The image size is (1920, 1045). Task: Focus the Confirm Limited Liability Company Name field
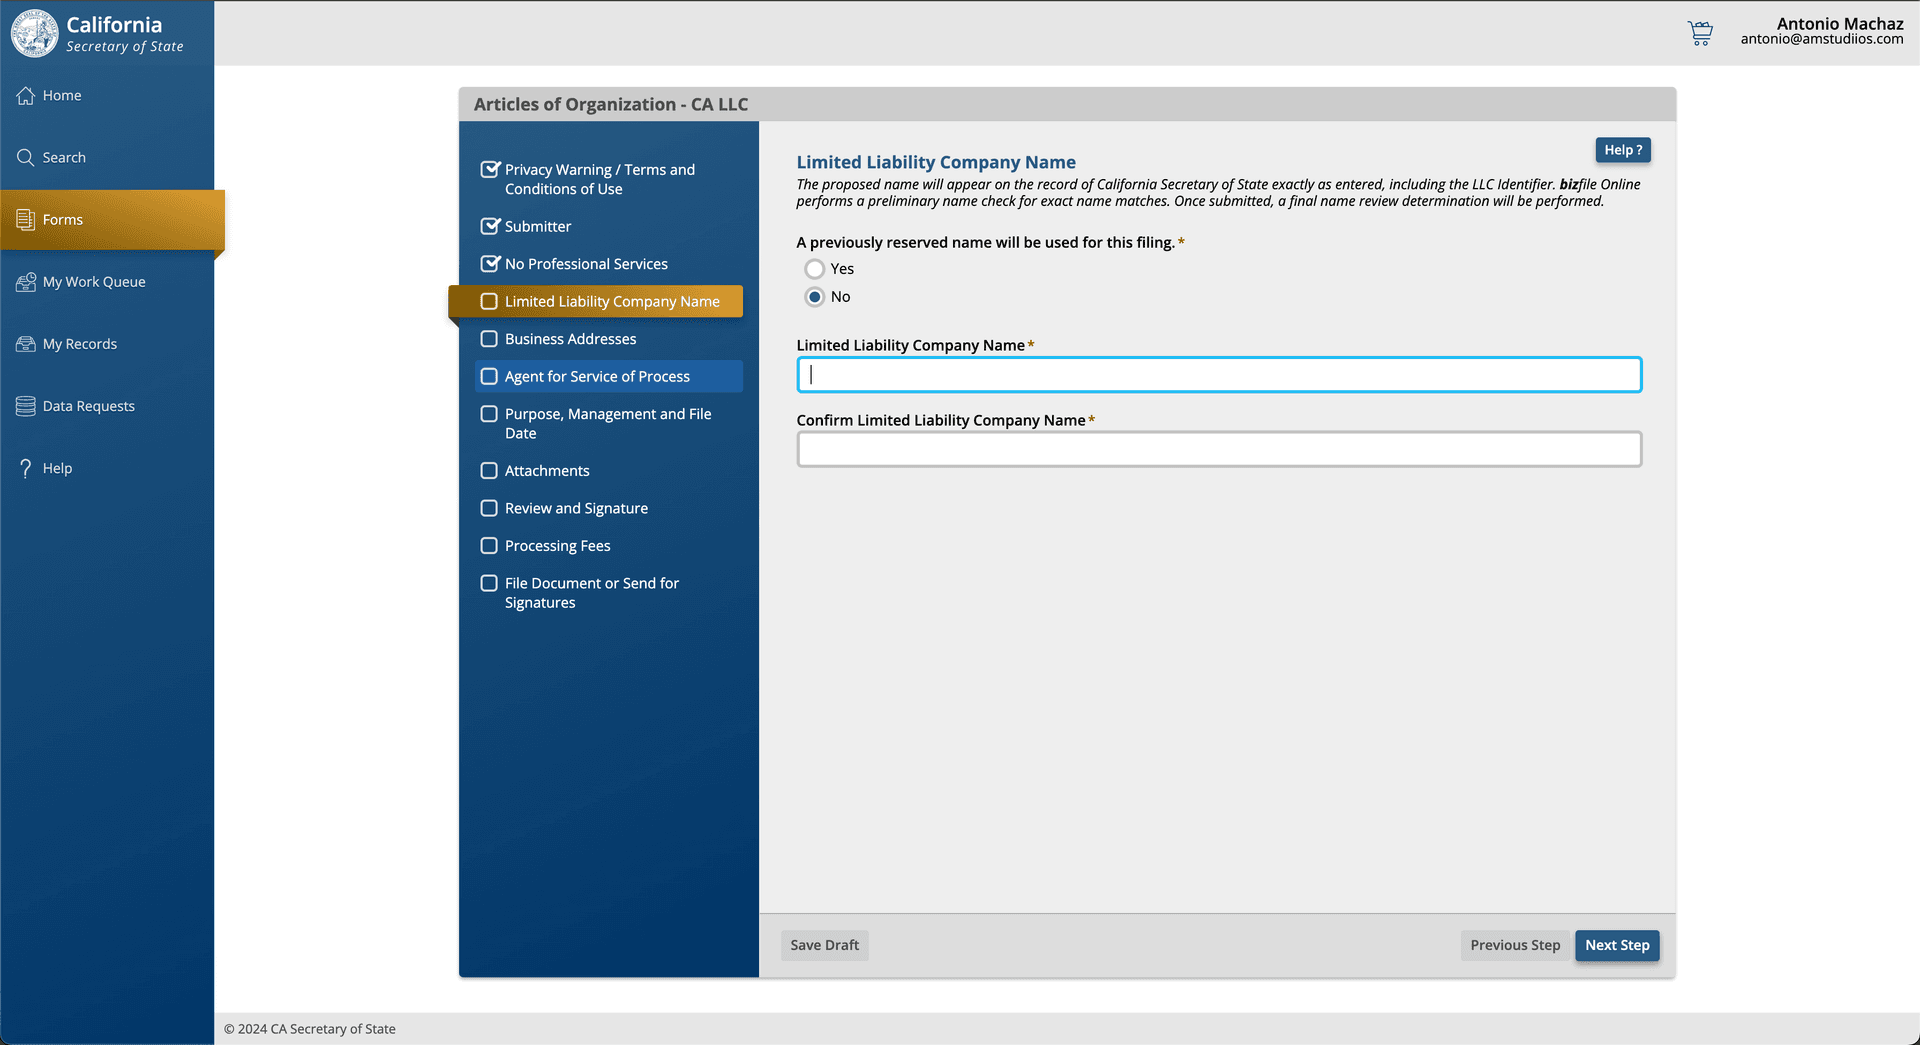pyautogui.click(x=1218, y=450)
